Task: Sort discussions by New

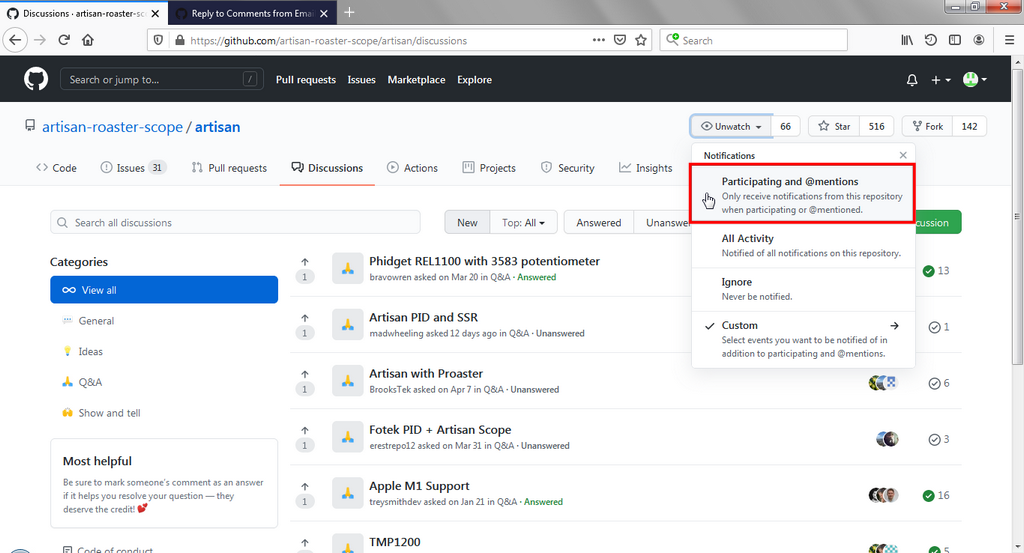Action: tap(467, 223)
